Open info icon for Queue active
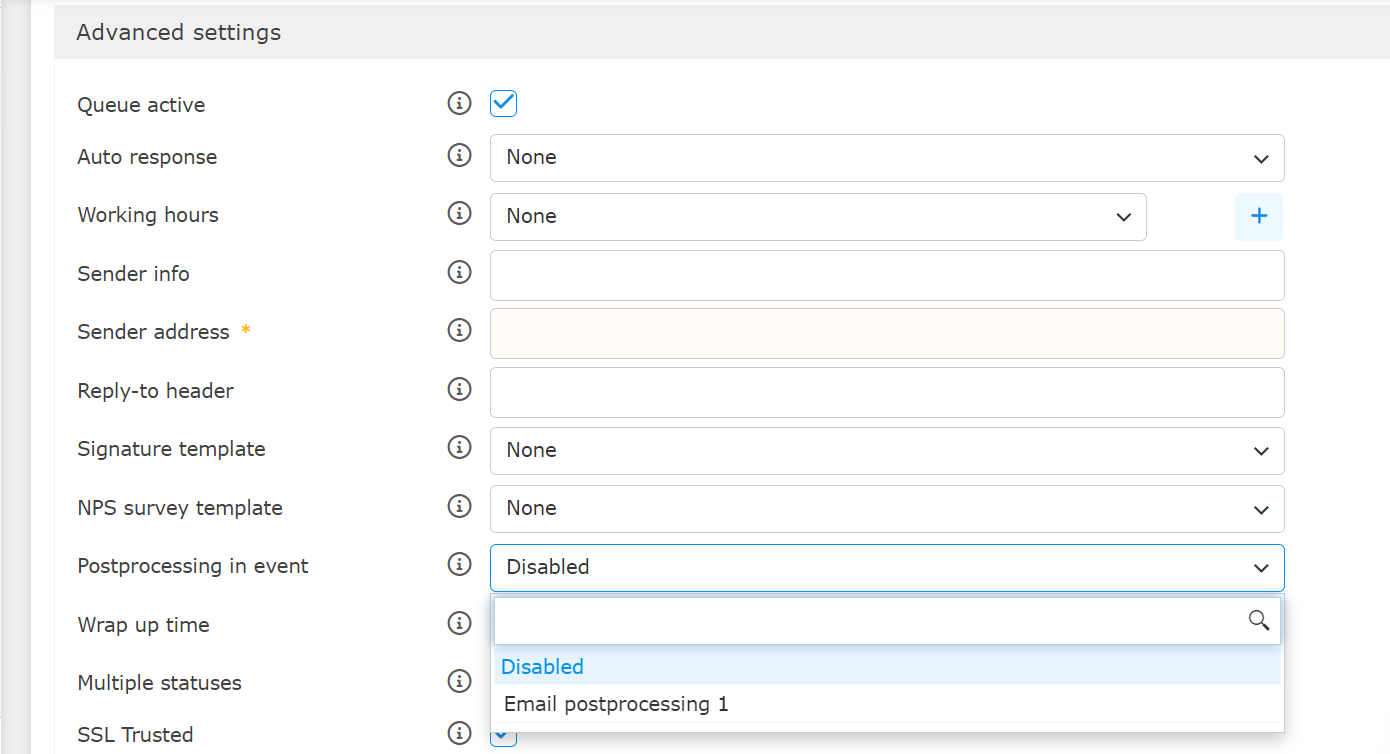Image resolution: width=1390 pixels, height=754 pixels. [x=459, y=103]
